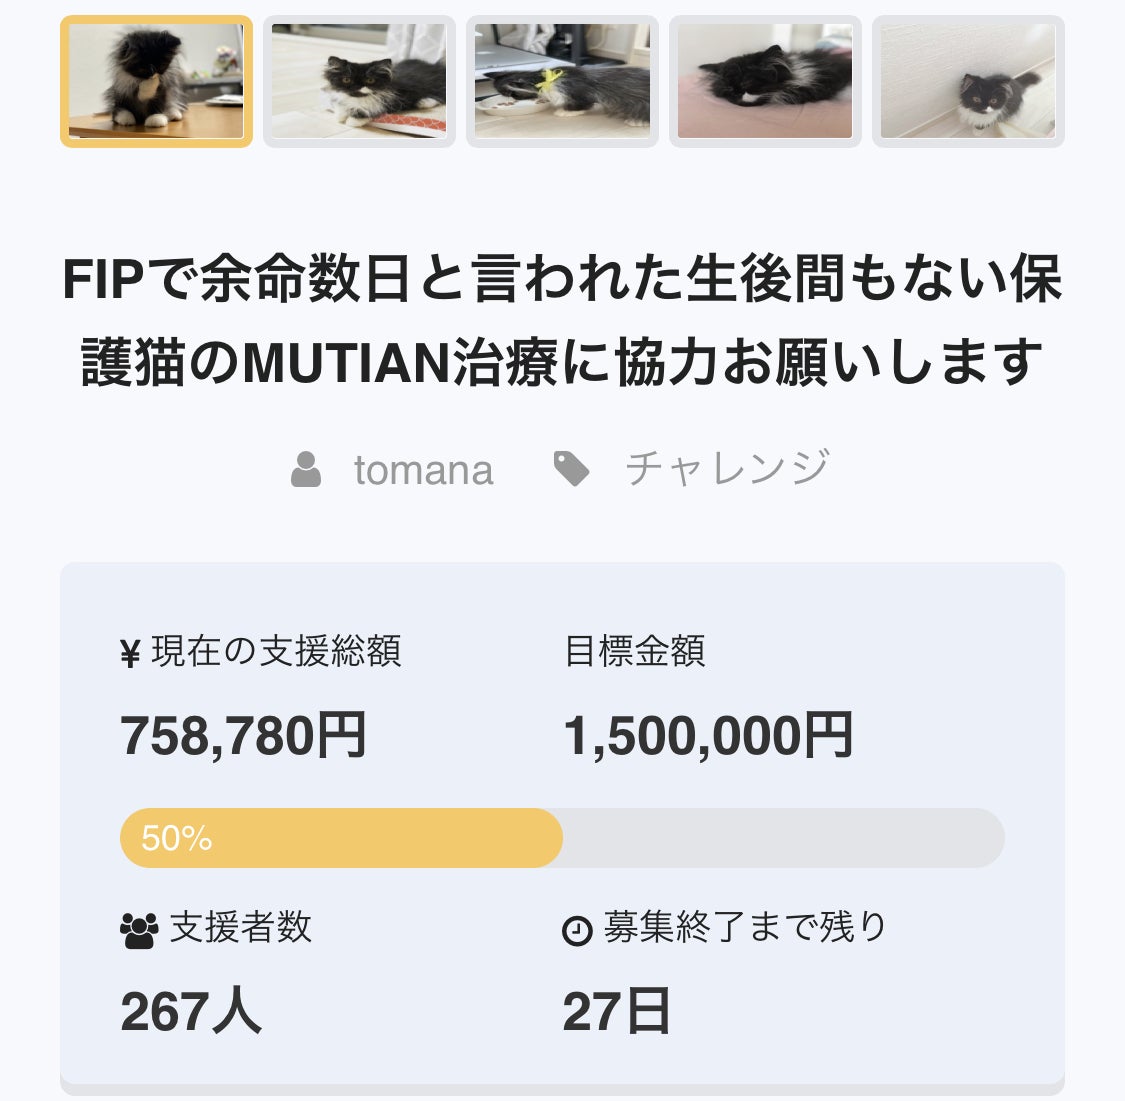Click the project title starting with FIPで余命数日
This screenshot has height=1101, width=1125.
coord(562,320)
